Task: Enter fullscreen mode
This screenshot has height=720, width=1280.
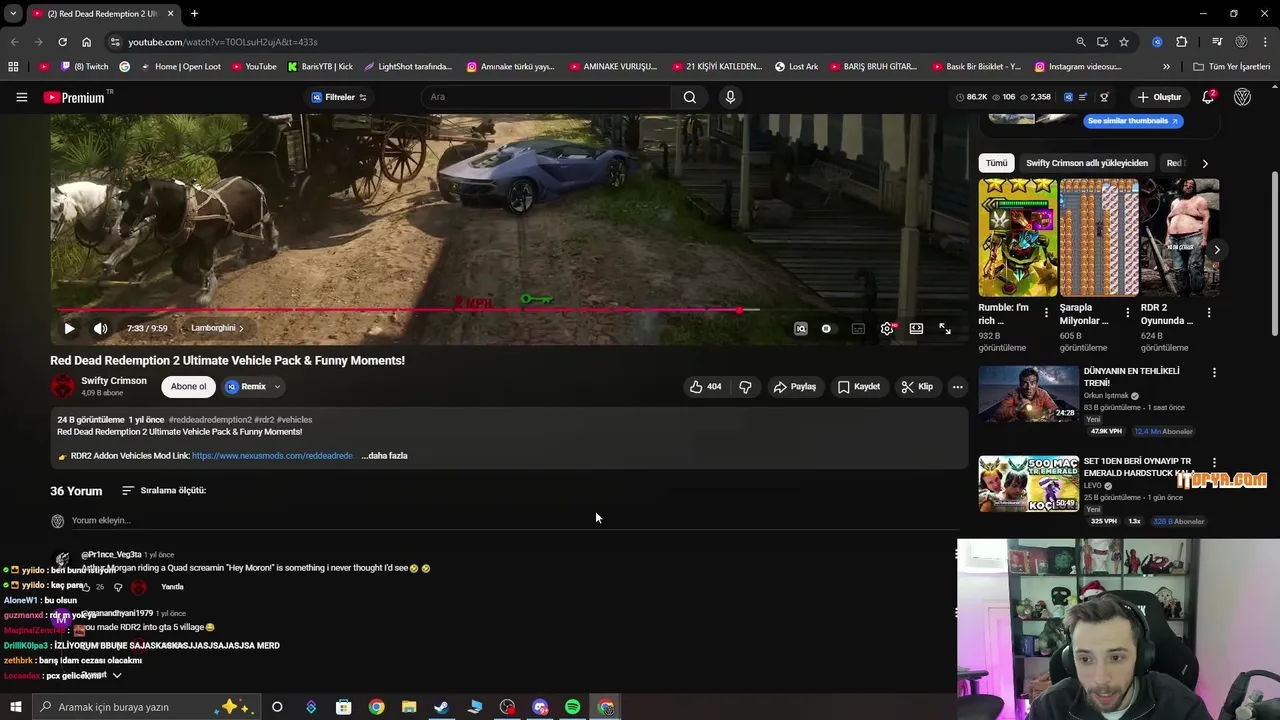Action: (x=945, y=328)
